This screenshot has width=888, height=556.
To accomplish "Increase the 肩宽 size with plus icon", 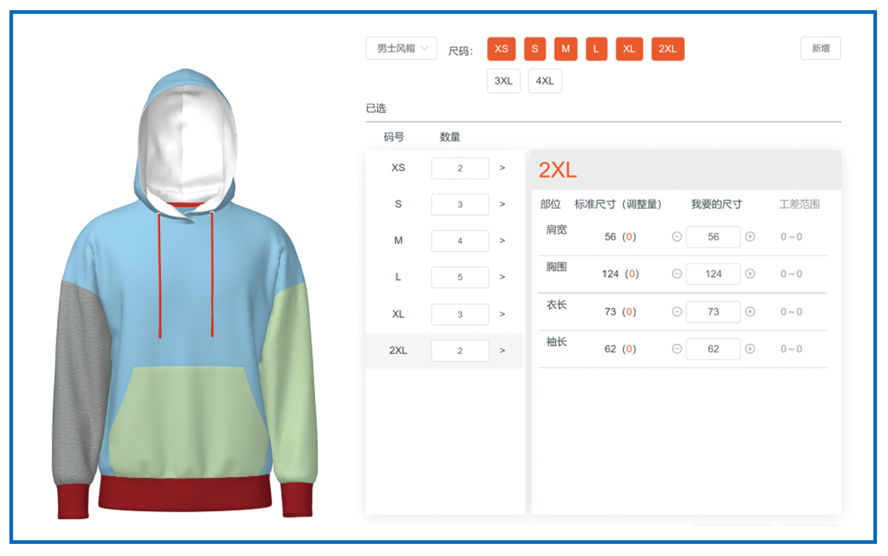I will [x=750, y=237].
